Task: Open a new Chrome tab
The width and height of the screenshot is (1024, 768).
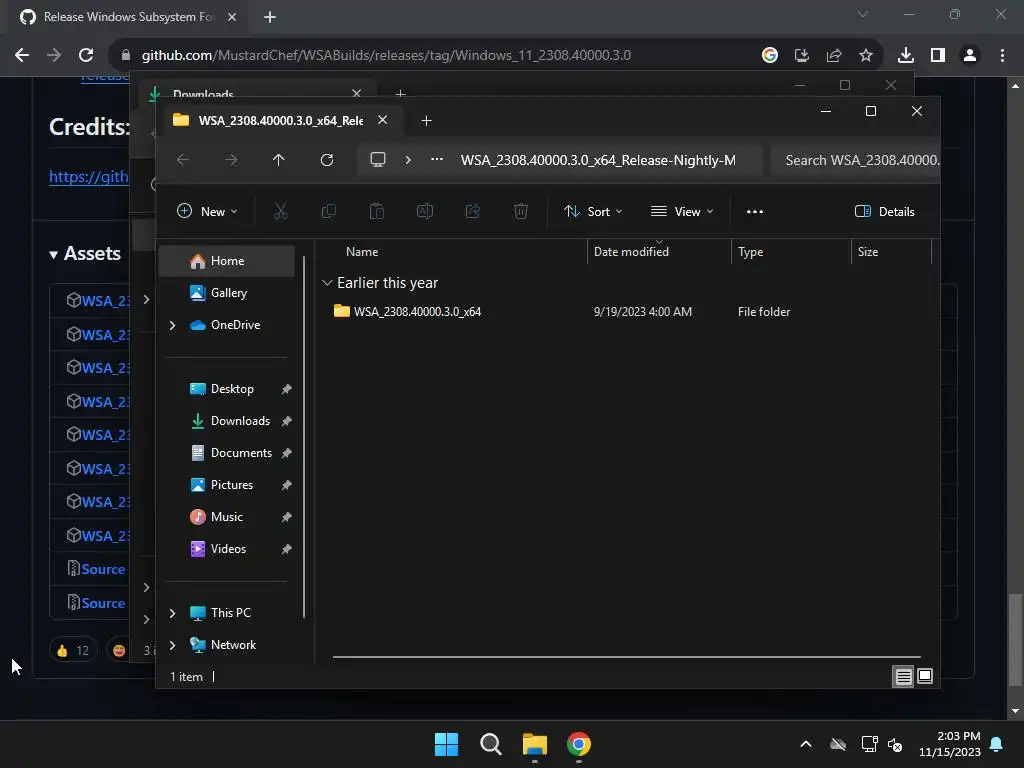Action: click(270, 17)
